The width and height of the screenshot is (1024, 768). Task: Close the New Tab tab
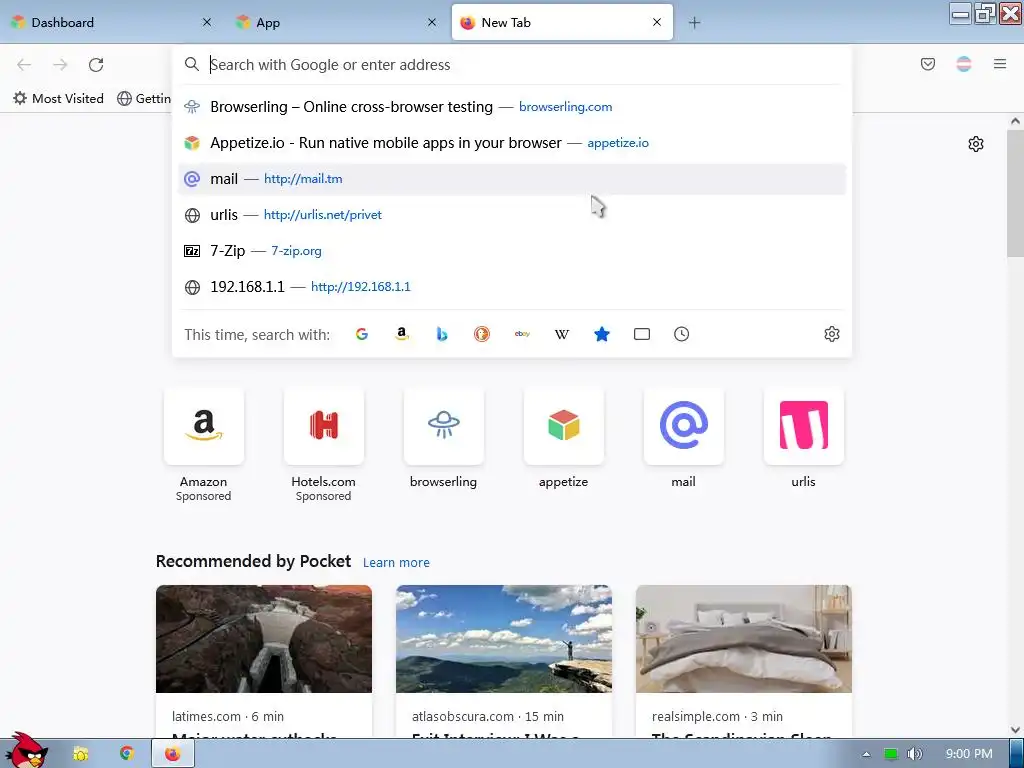pyautogui.click(x=657, y=23)
